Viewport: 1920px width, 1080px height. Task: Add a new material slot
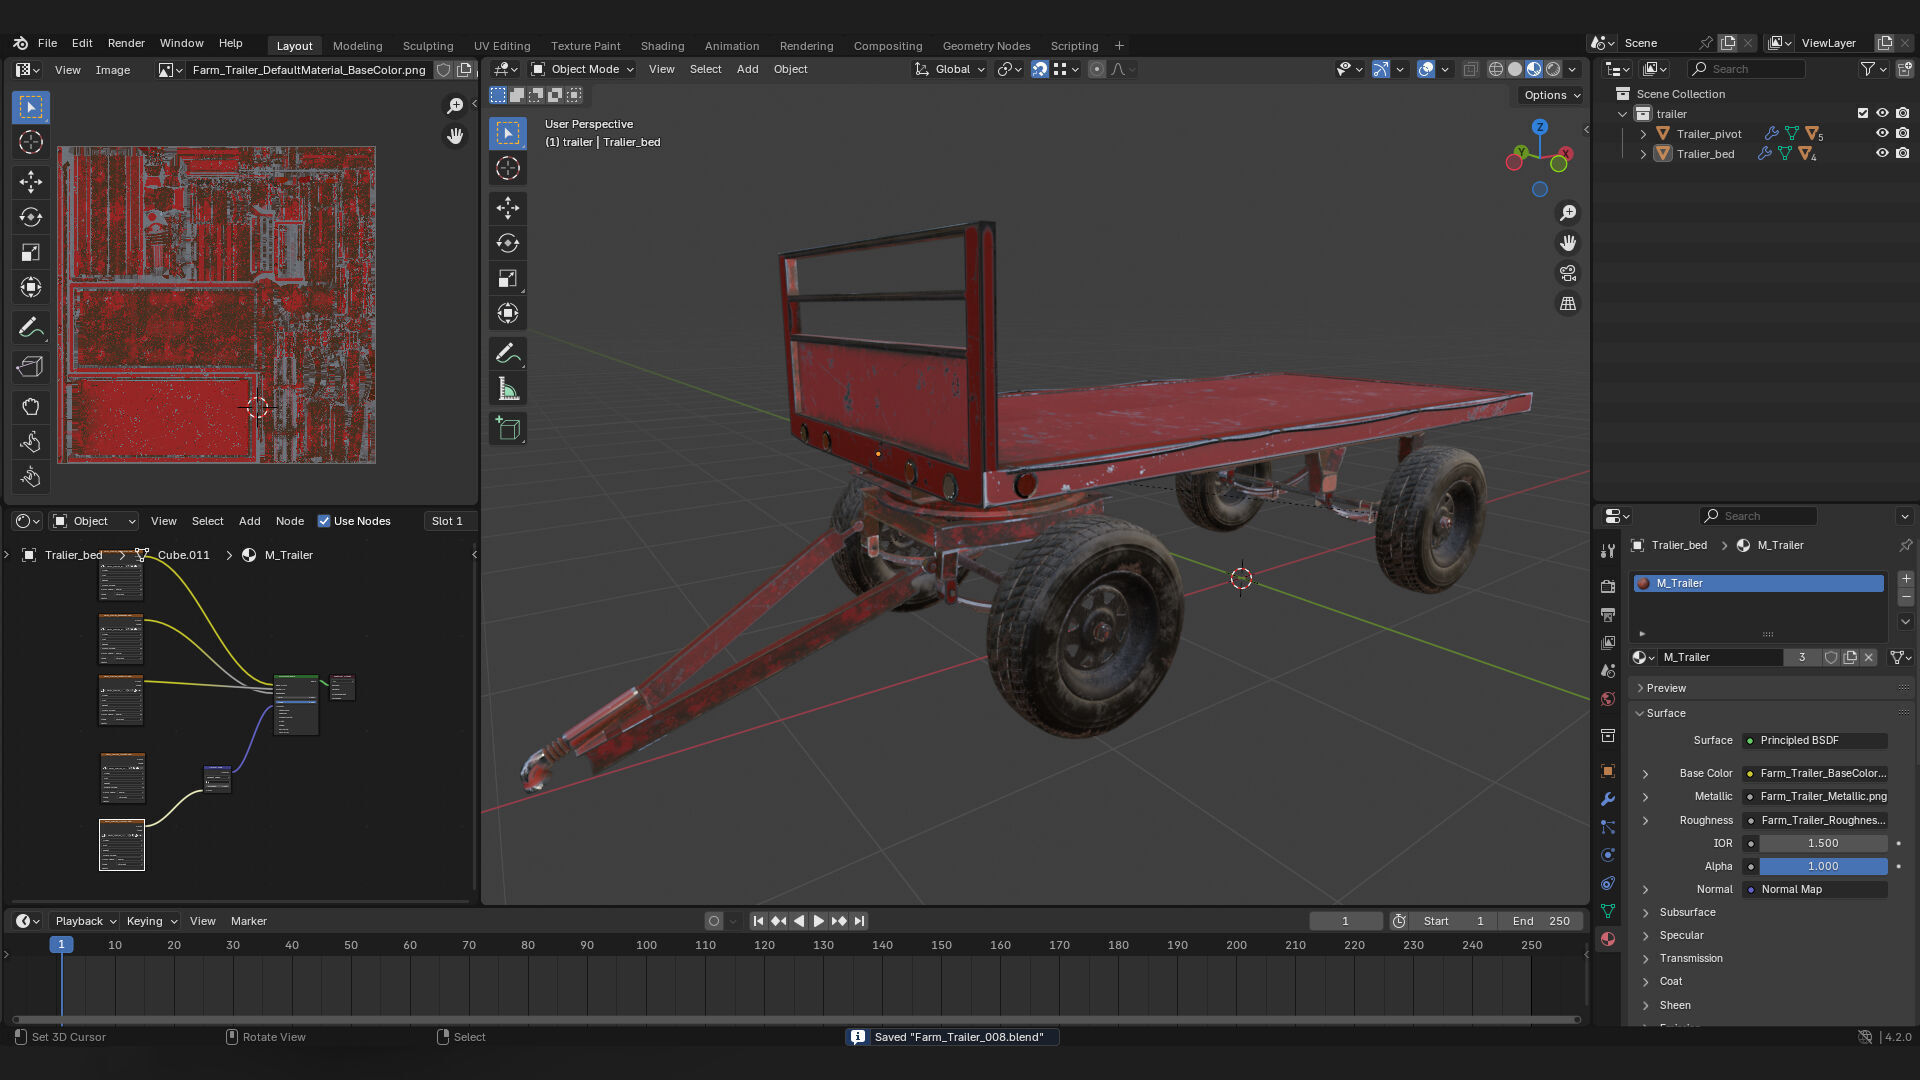(x=1906, y=578)
